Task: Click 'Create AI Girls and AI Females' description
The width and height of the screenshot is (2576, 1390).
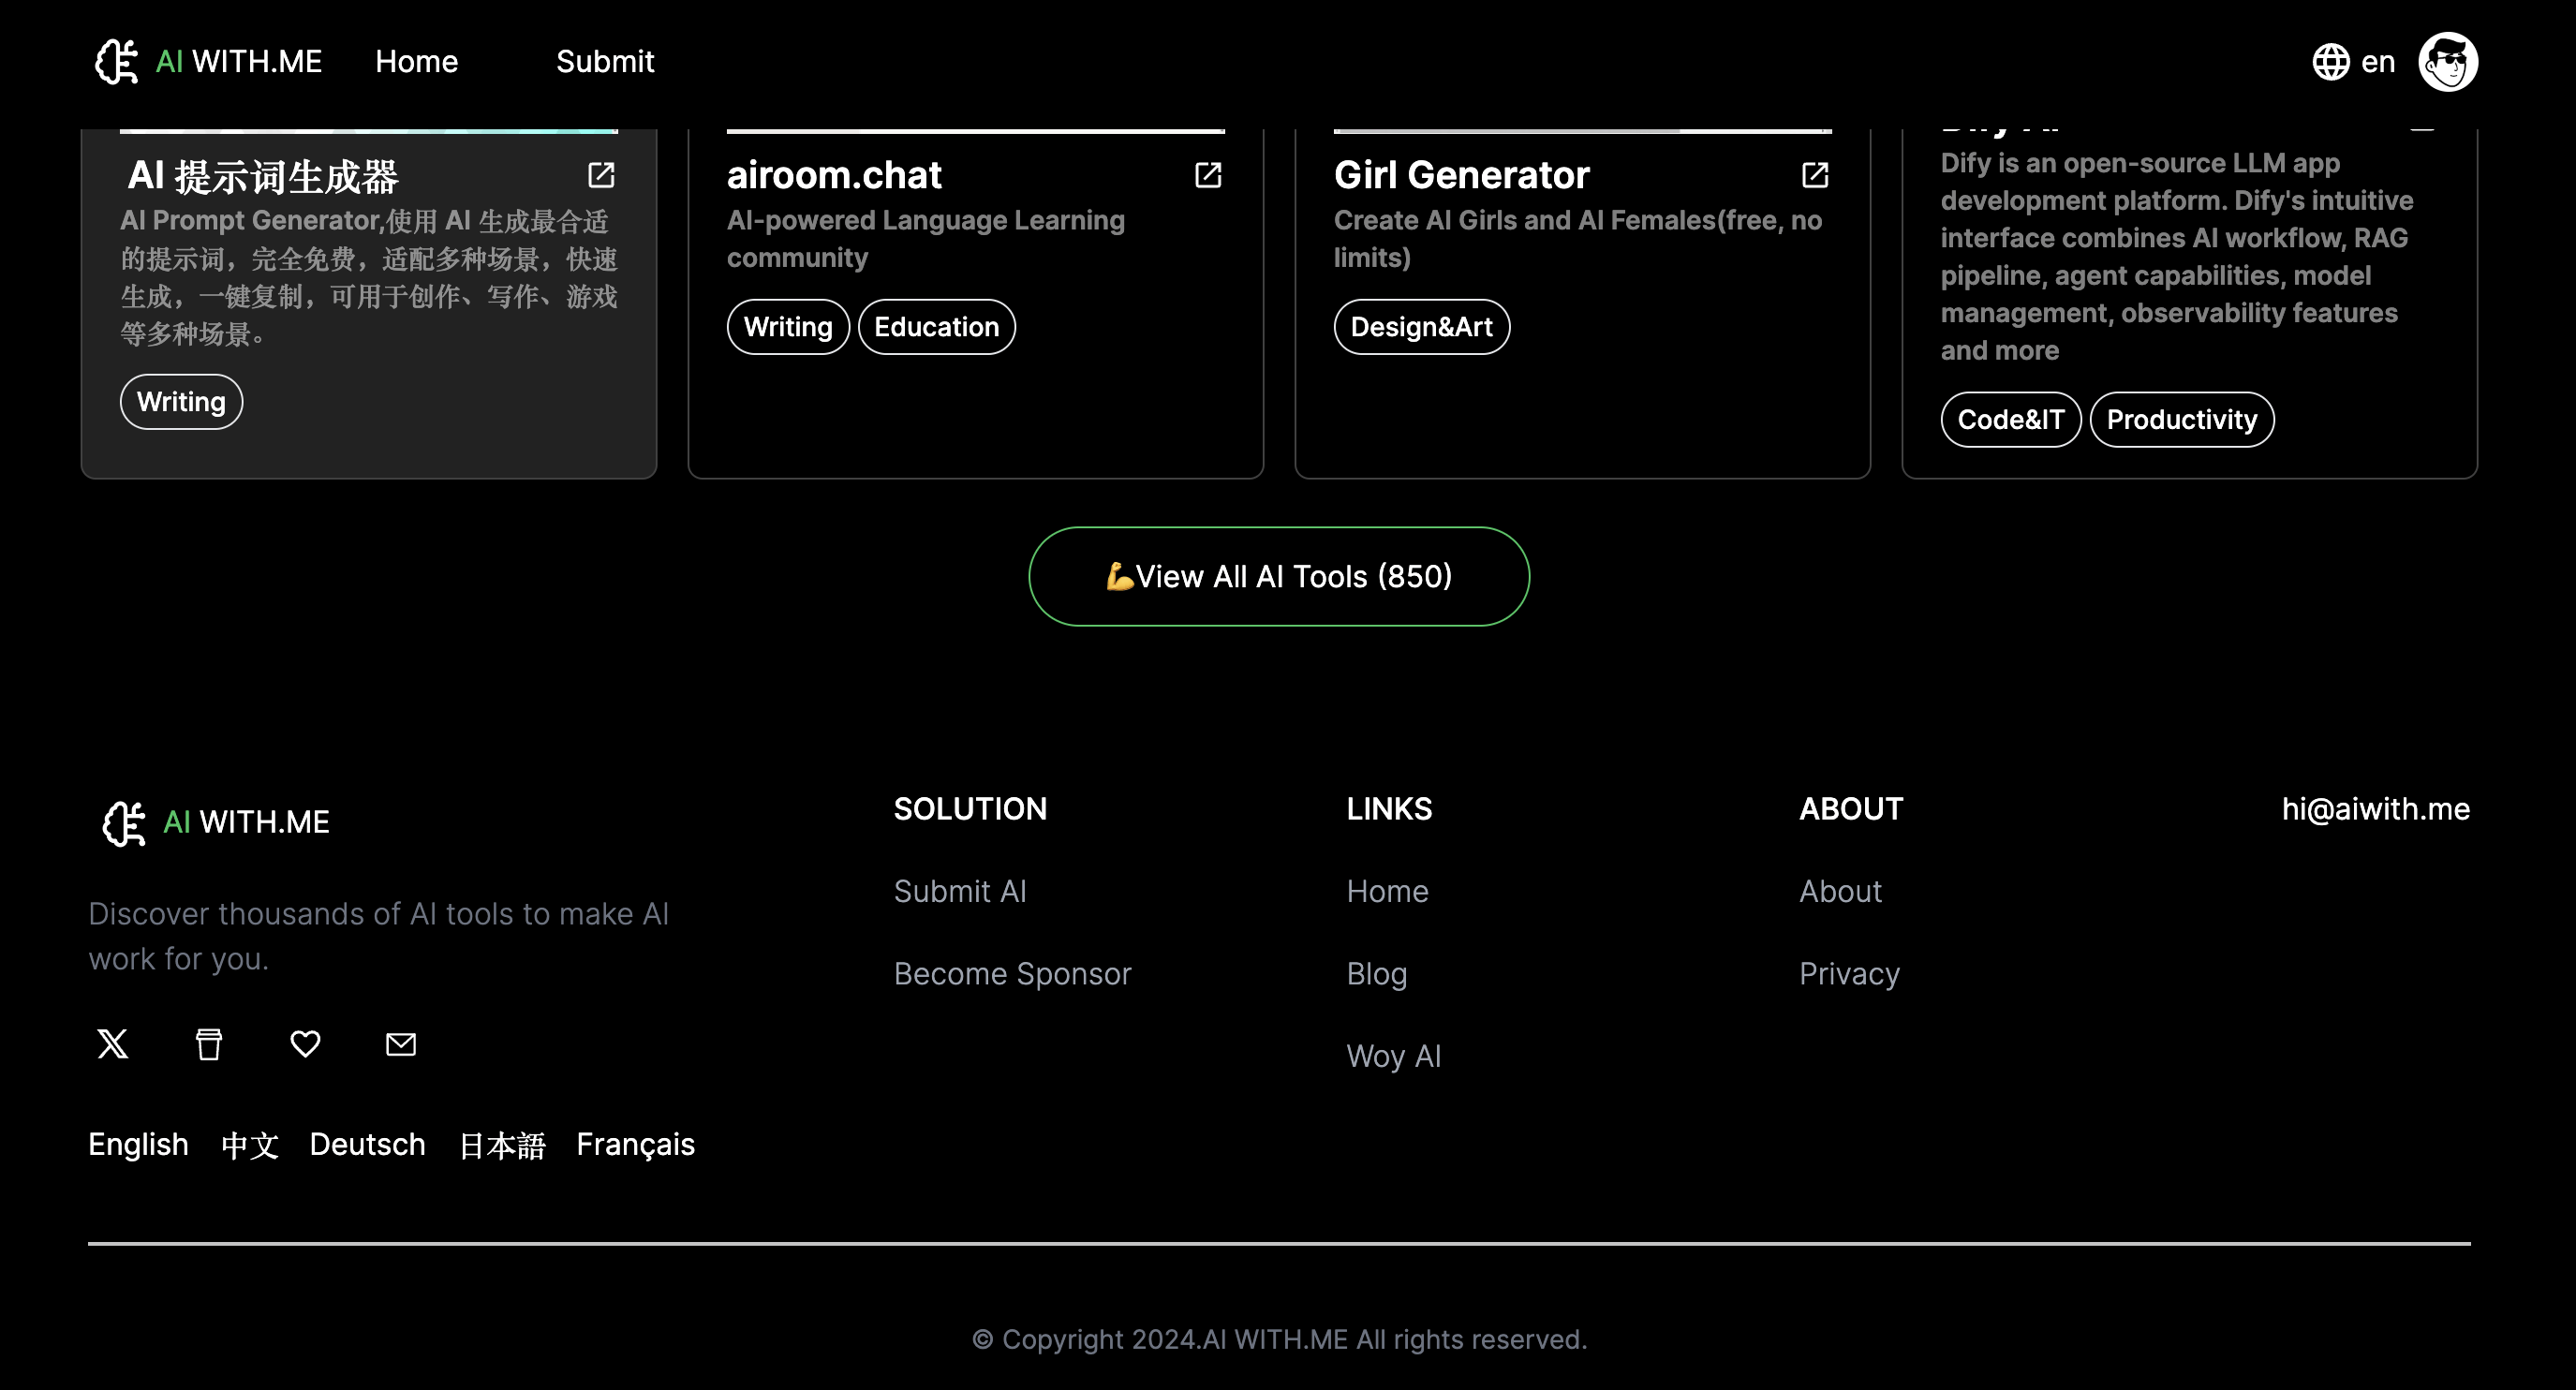Action: point(1577,239)
